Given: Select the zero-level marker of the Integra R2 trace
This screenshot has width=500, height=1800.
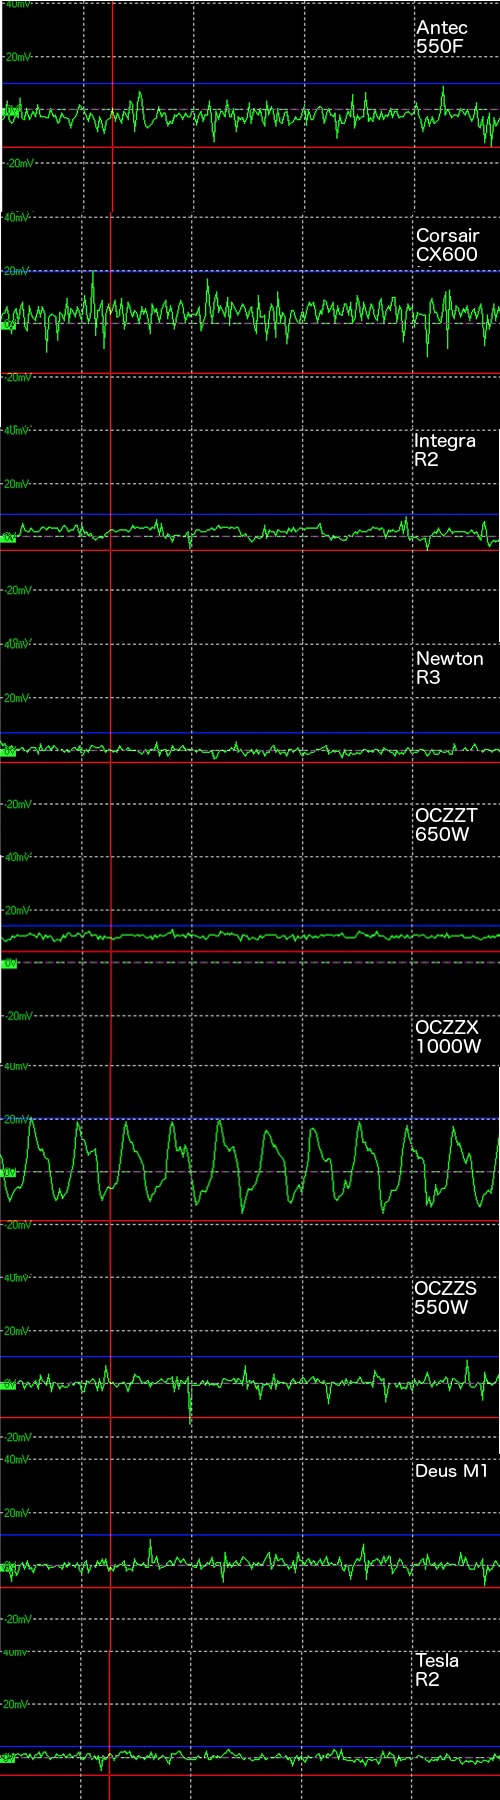Looking at the screenshot, I should 9,537.
